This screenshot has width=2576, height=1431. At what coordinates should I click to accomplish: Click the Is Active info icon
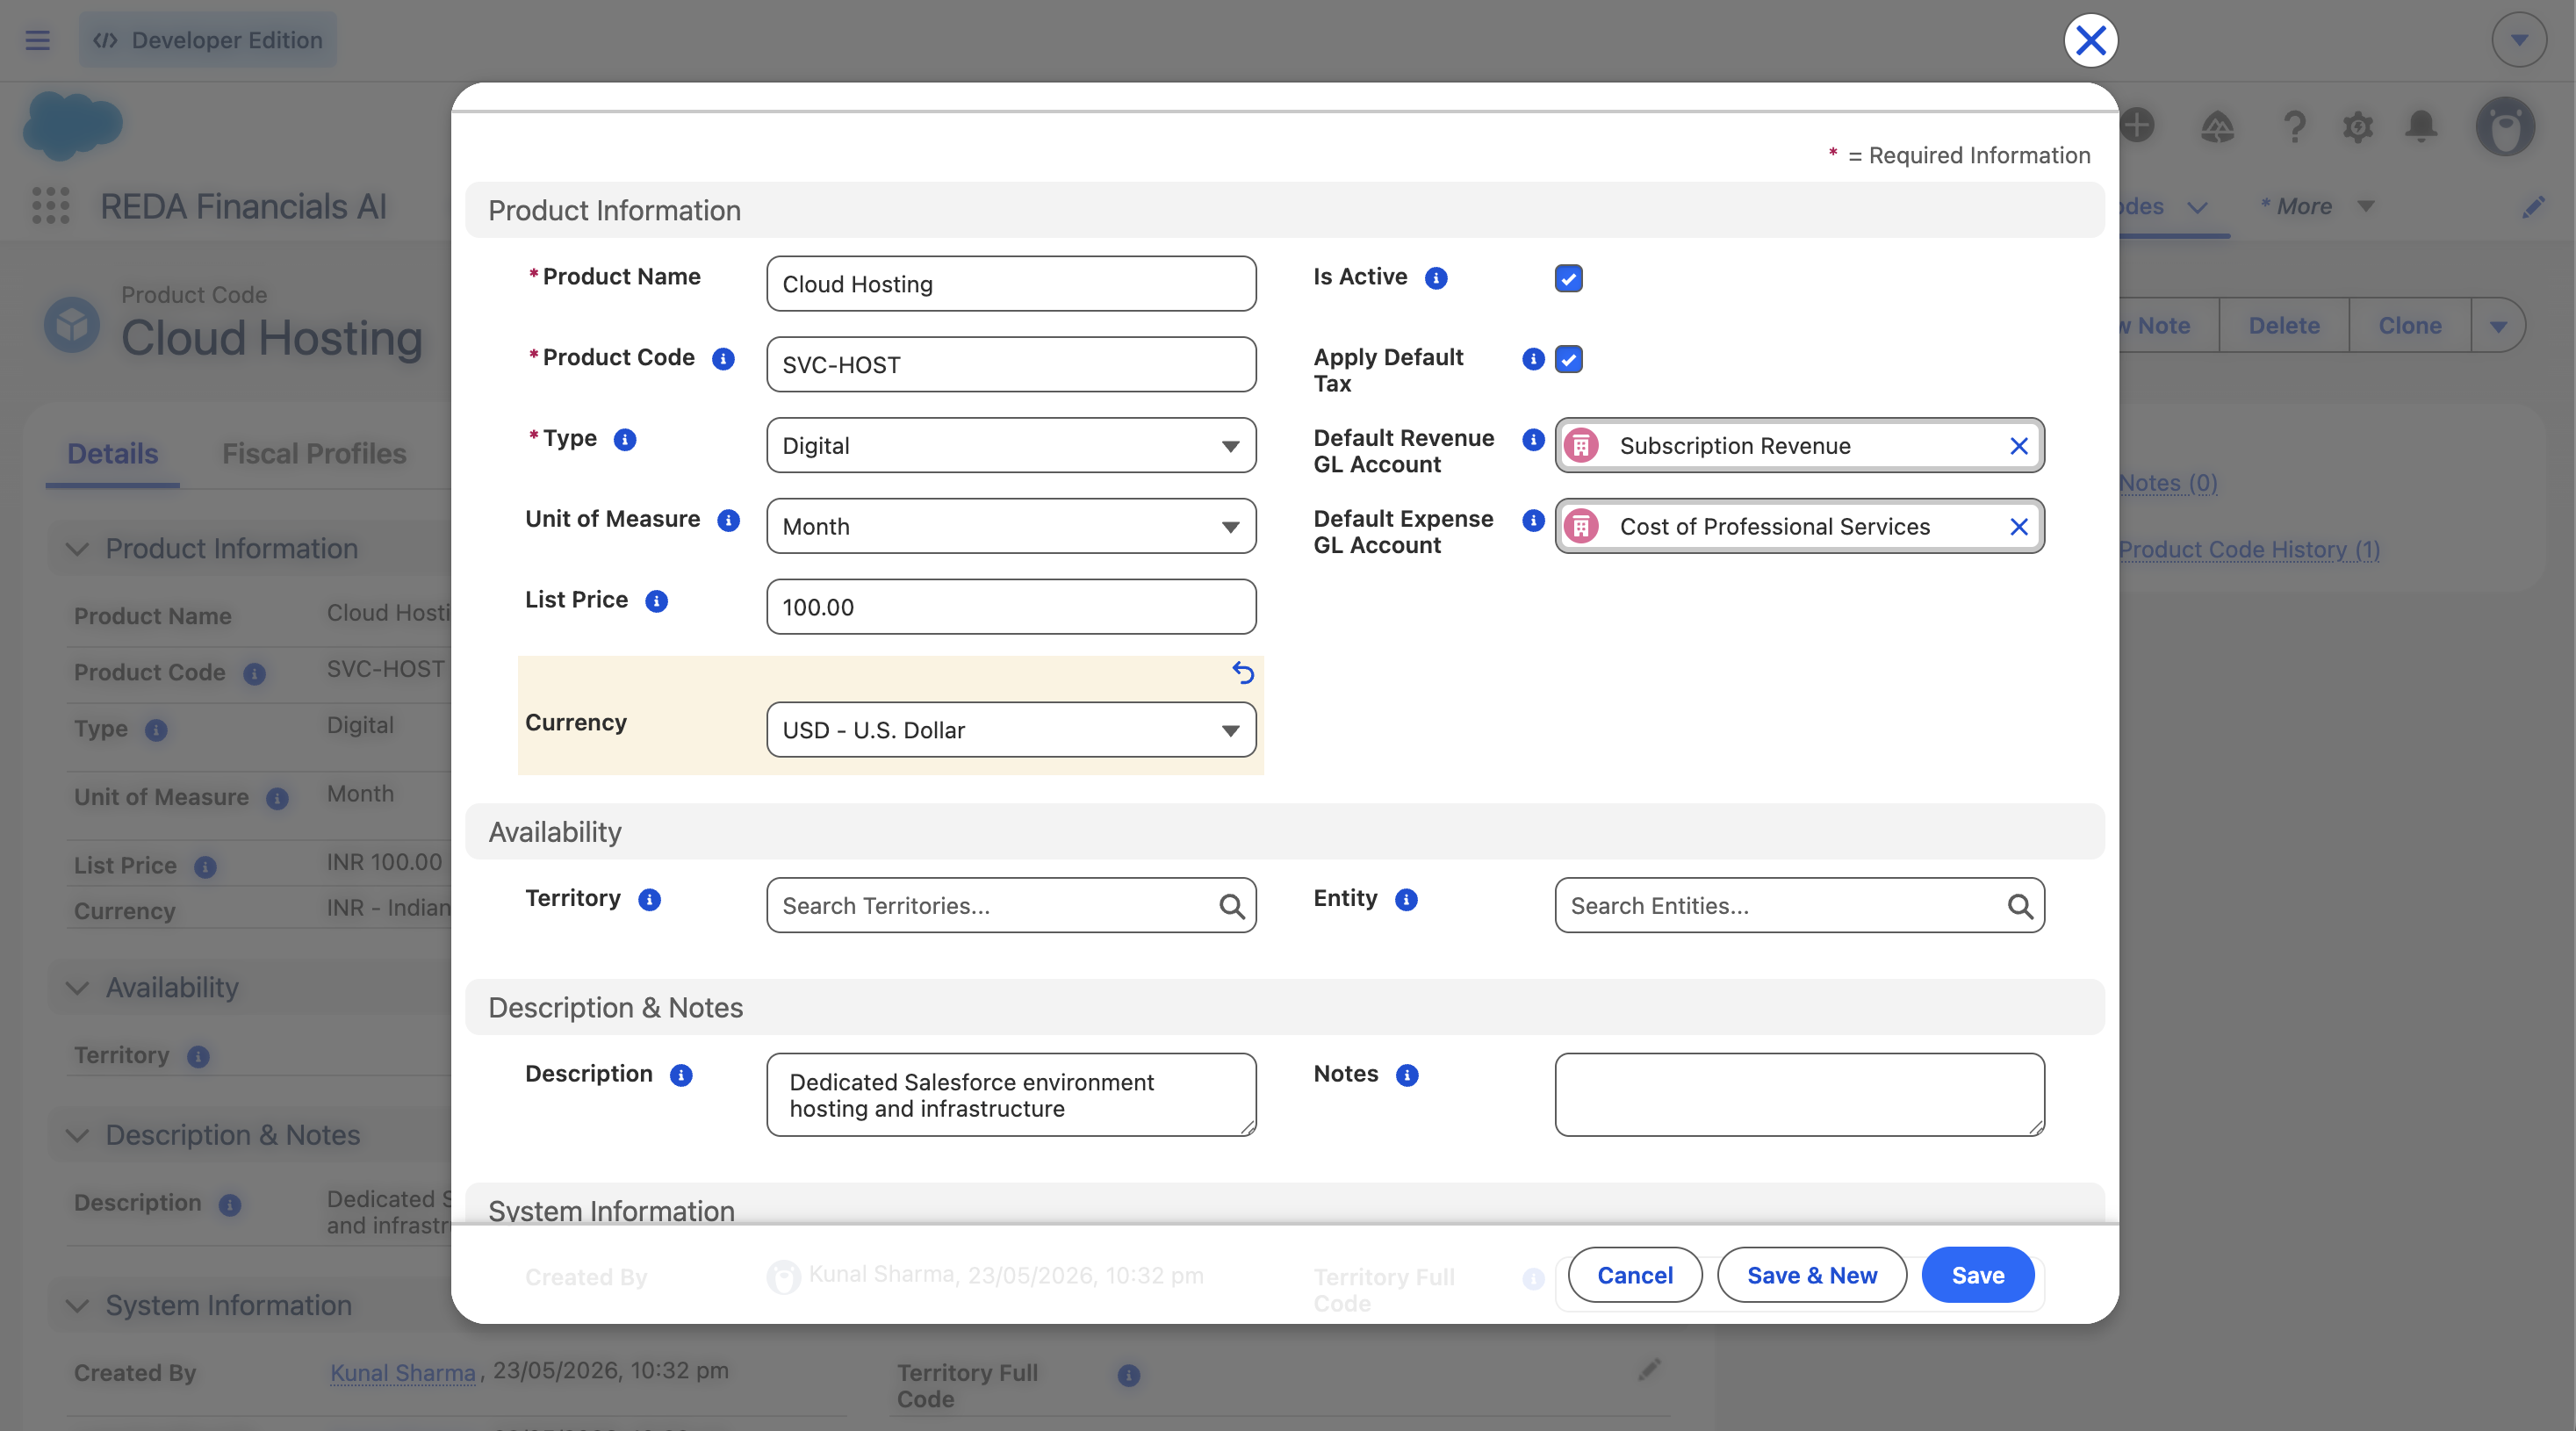pyautogui.click(x=1436, y=278)
